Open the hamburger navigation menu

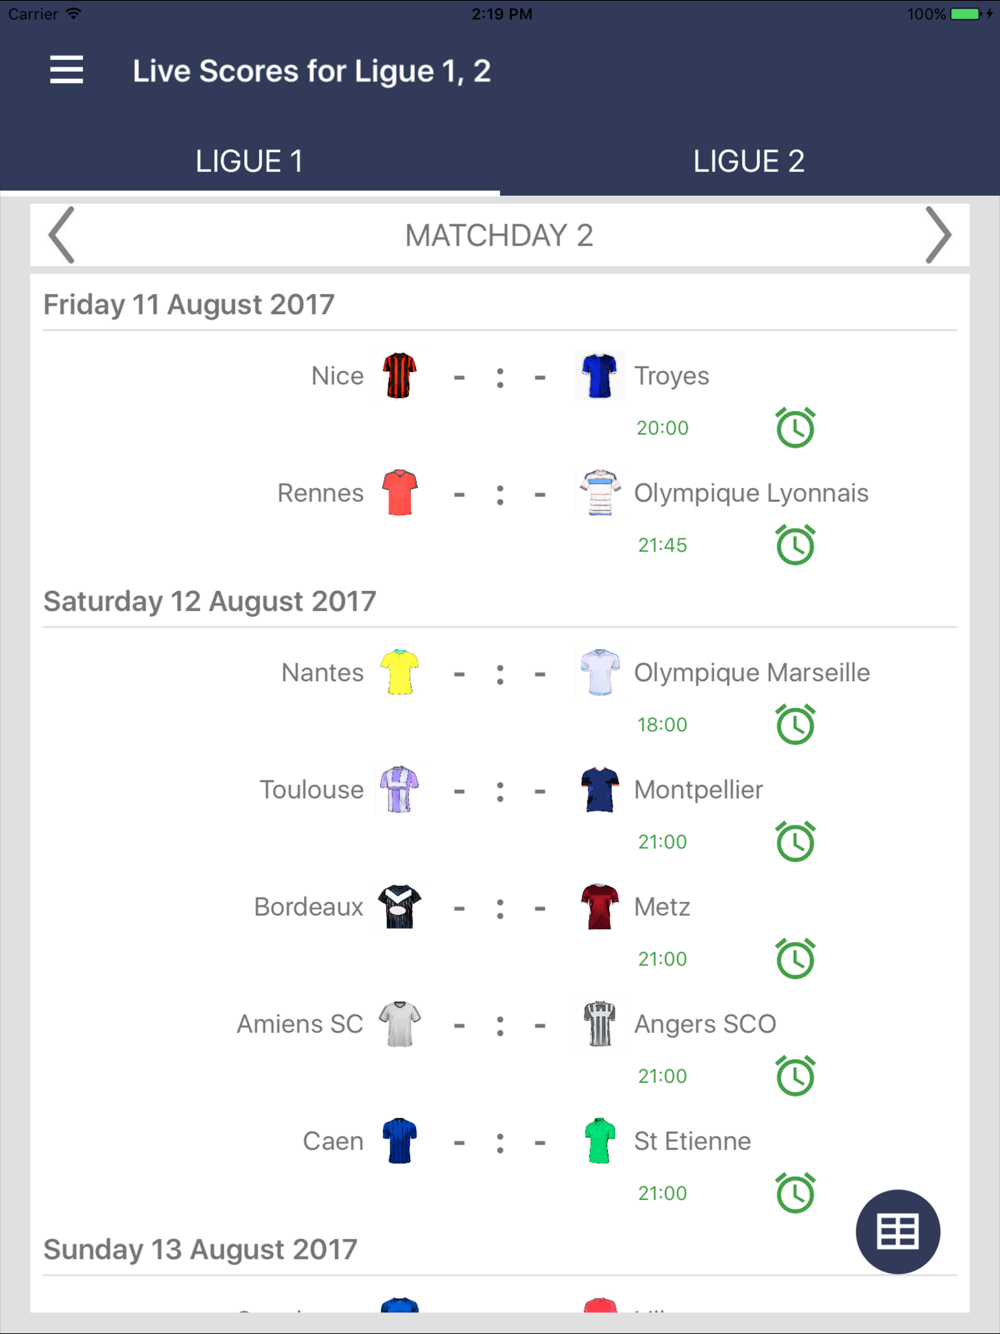coord(67,70)
